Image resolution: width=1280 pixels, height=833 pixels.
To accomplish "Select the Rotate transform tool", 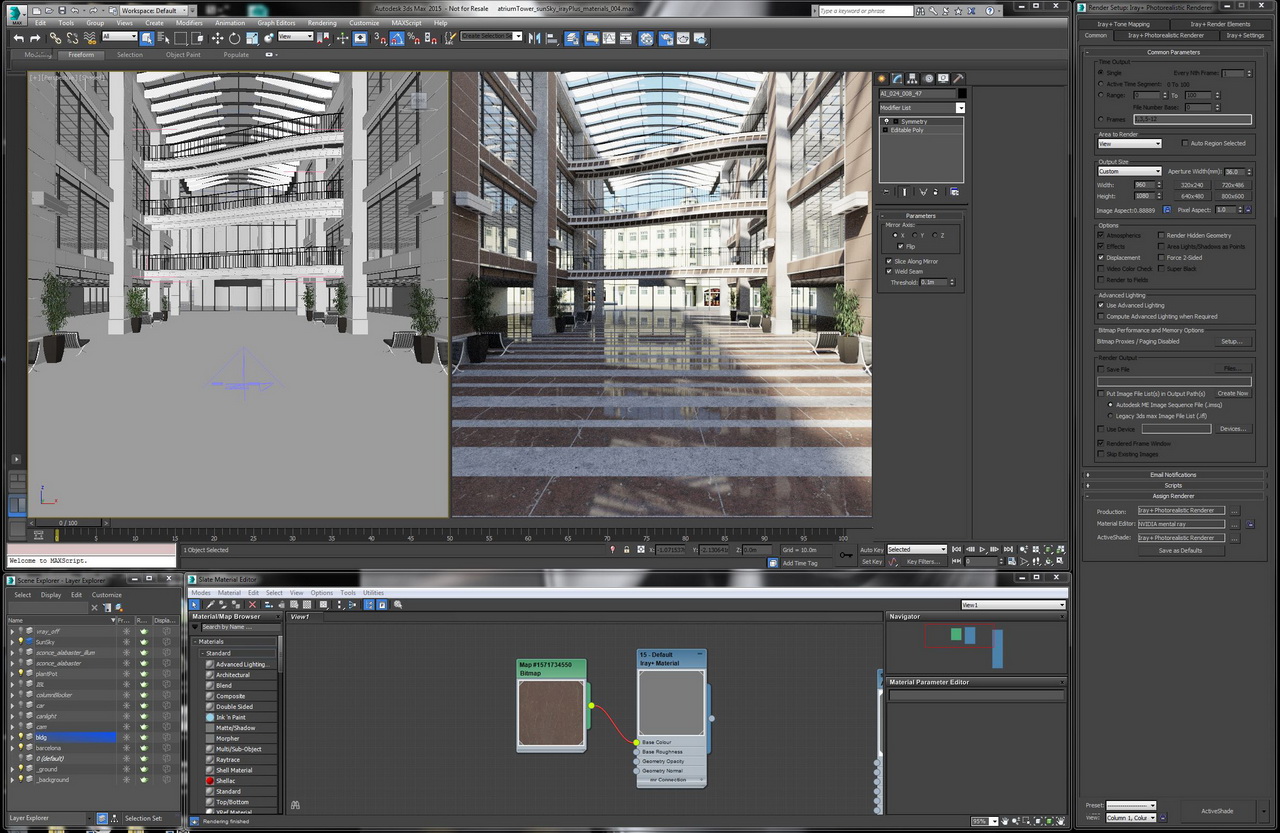I will coord(234,38).
